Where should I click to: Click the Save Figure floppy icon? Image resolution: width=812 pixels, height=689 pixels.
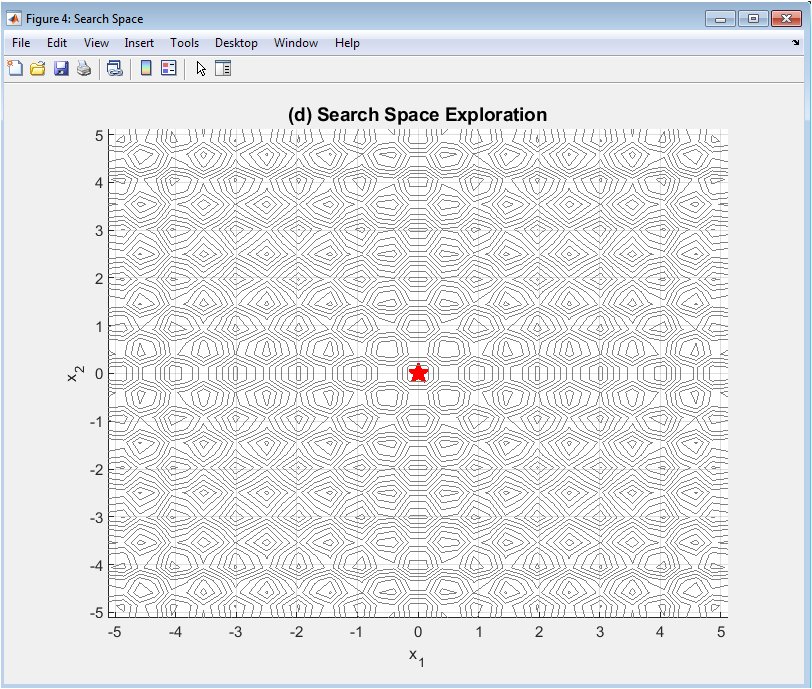tap(61, 68)
